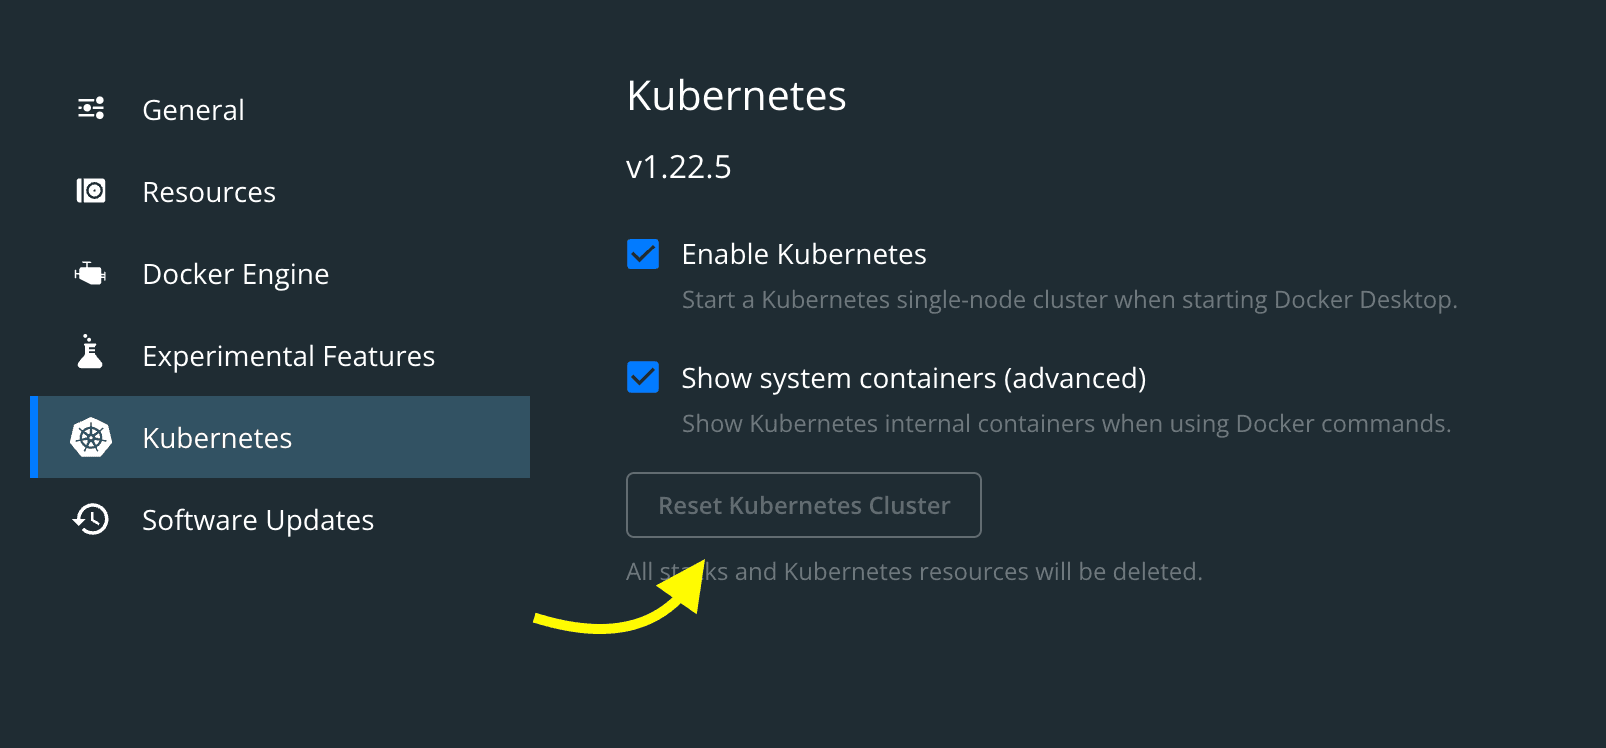Select the Resources disk icon
The height and width of the screenshot is (748, 1606).
coord(90,191)
